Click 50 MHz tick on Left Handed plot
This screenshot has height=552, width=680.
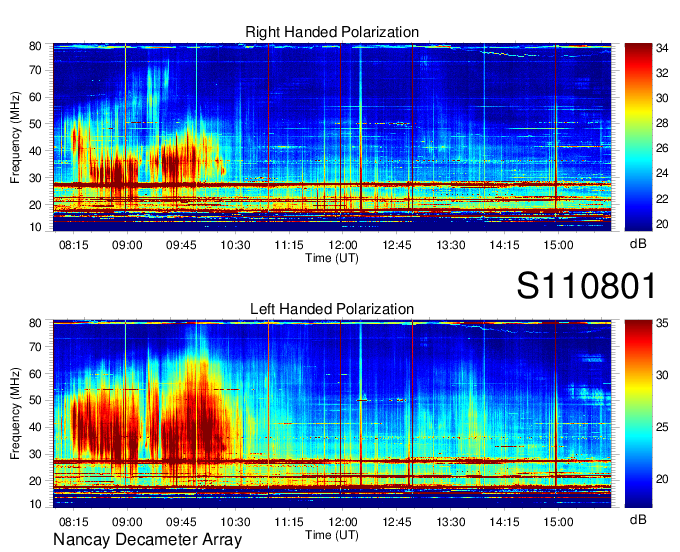coord(35,400)
